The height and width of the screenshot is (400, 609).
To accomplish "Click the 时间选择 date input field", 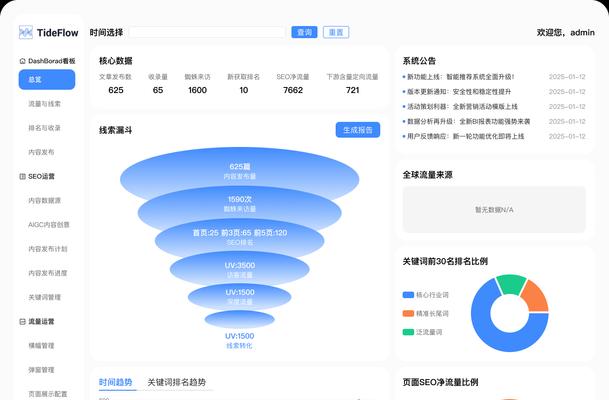I will tap(207, 32).
